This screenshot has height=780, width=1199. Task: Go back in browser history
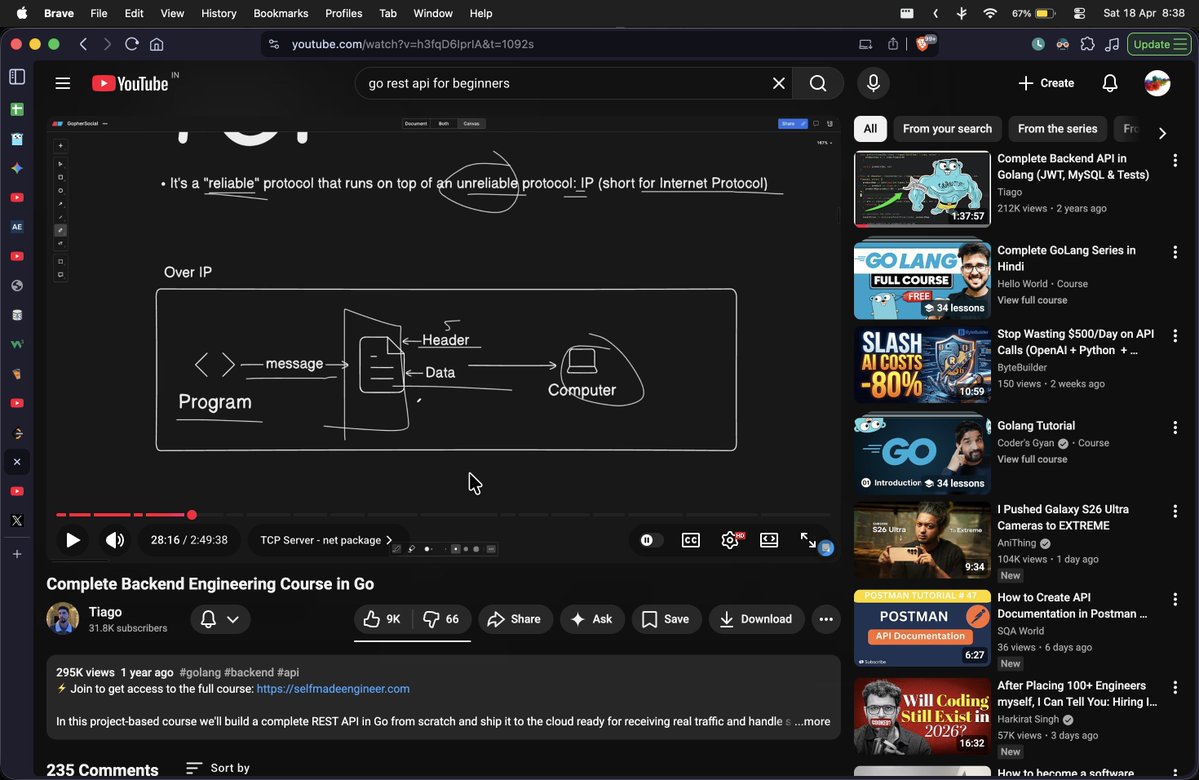[83, 44]
